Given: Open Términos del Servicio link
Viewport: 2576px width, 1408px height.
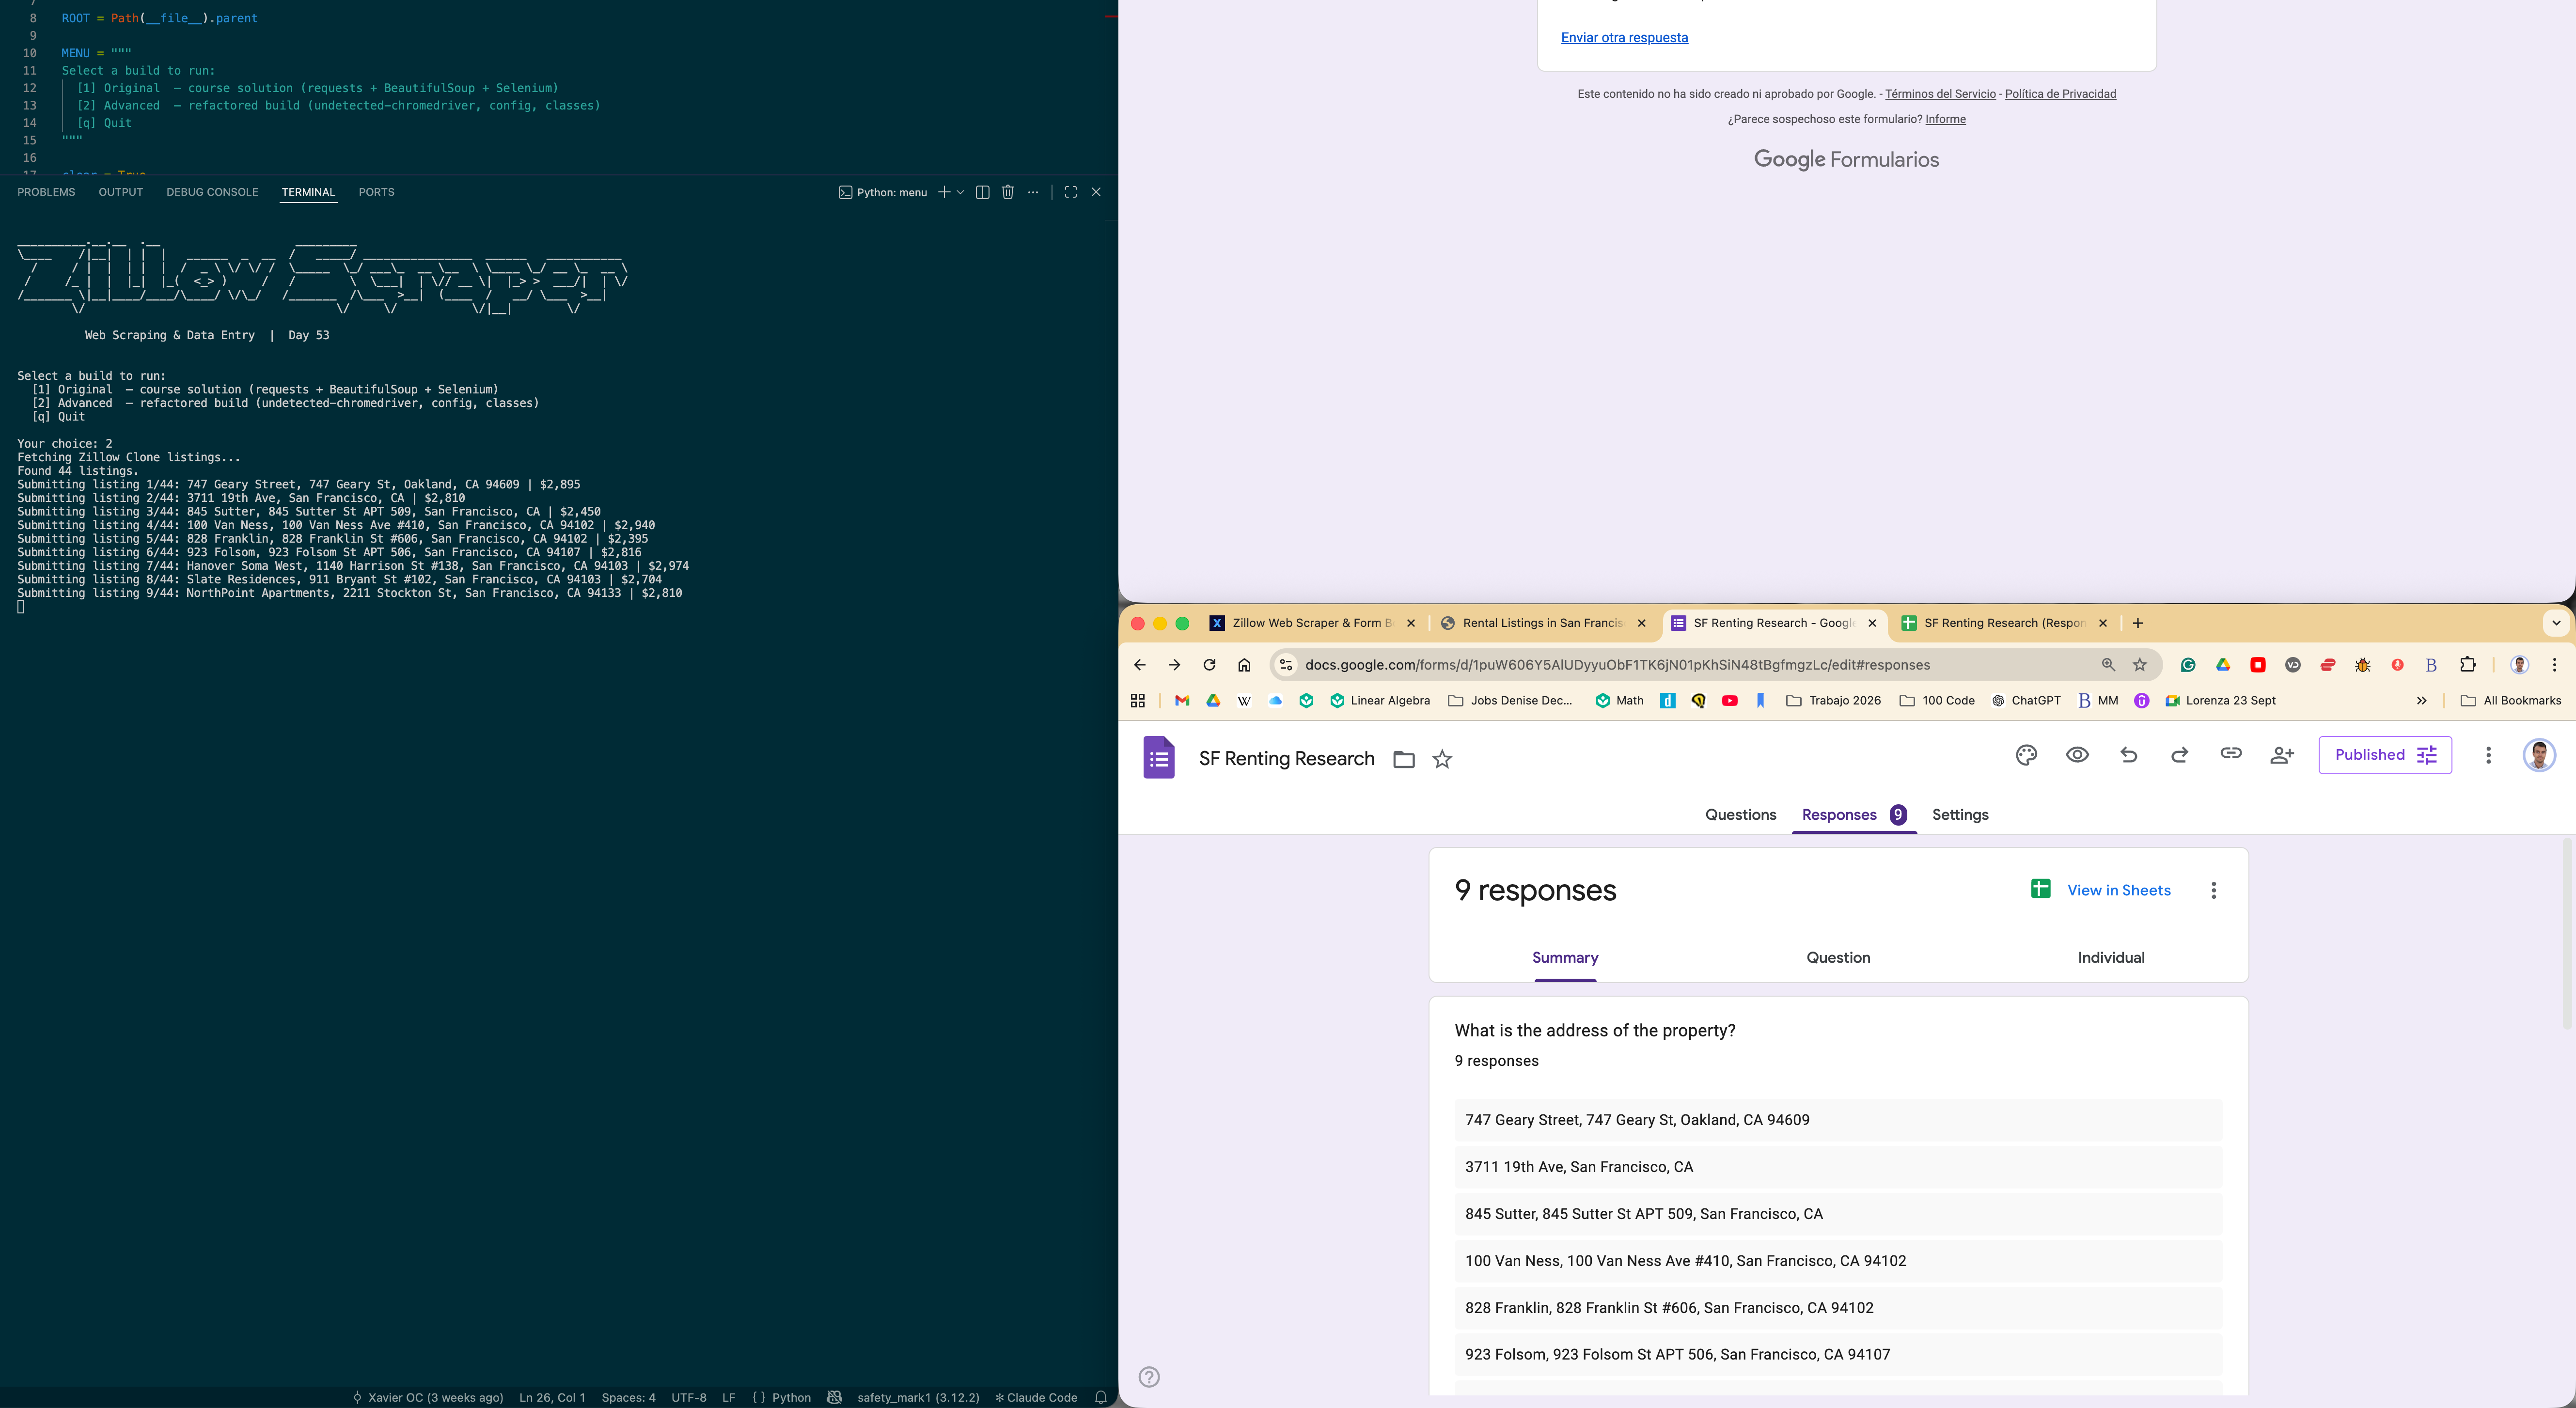Looking at the screenshot, I should pos(1940,94).
